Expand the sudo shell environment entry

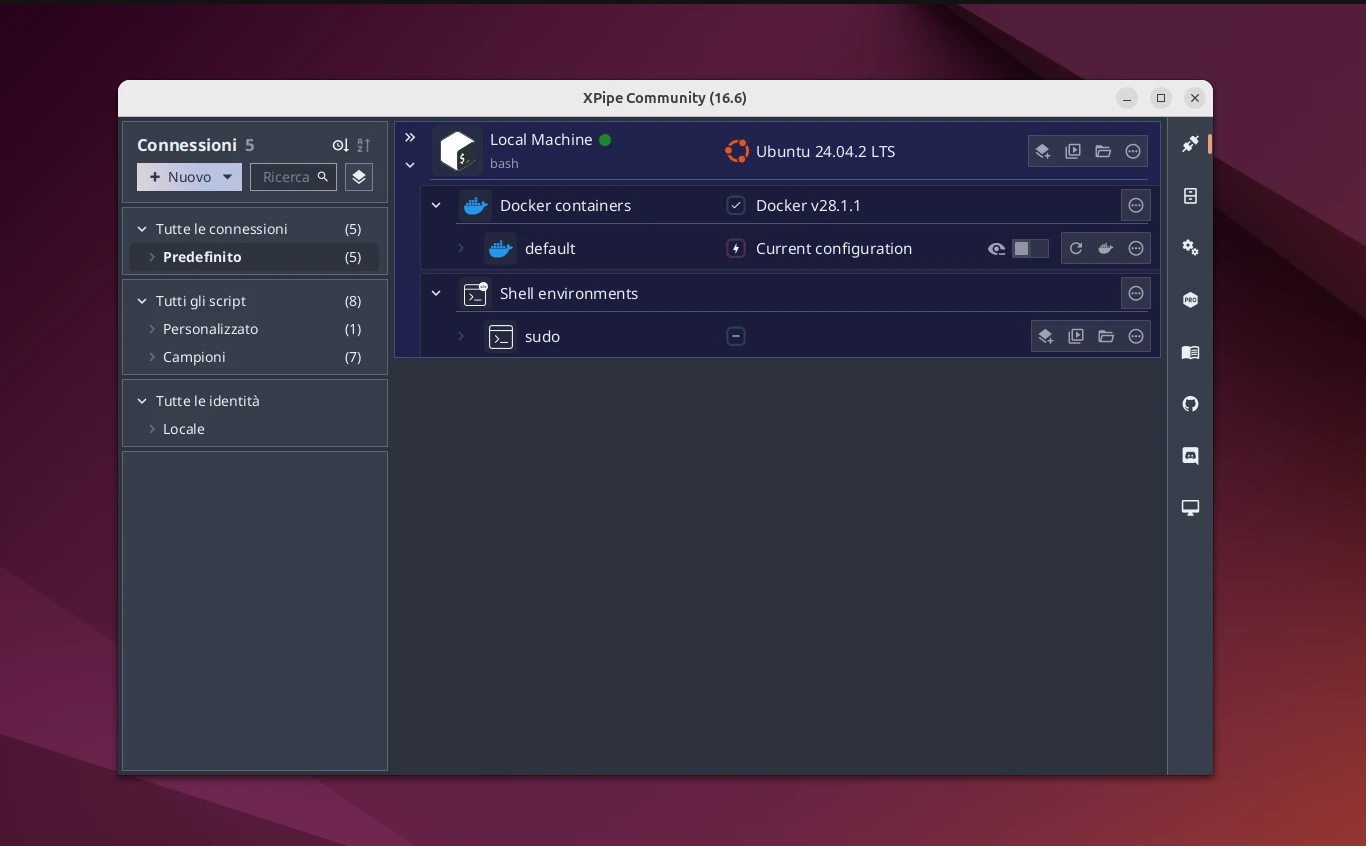(x=461, y=337)
